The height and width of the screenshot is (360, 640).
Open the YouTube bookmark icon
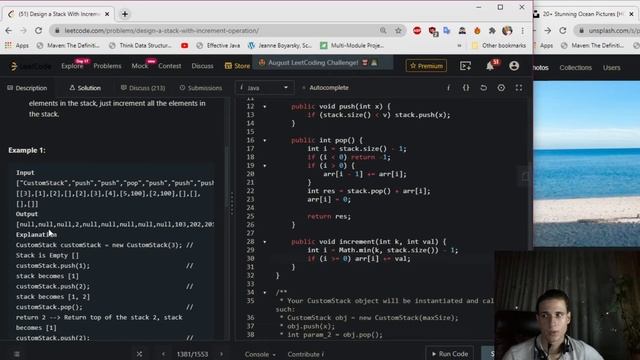click(x=184, y=46)
